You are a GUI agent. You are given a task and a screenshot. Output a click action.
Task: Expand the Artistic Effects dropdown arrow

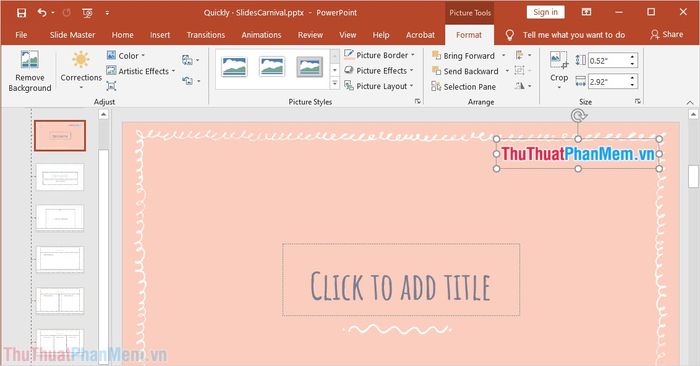pyautogui.click(x=173, y=71)
